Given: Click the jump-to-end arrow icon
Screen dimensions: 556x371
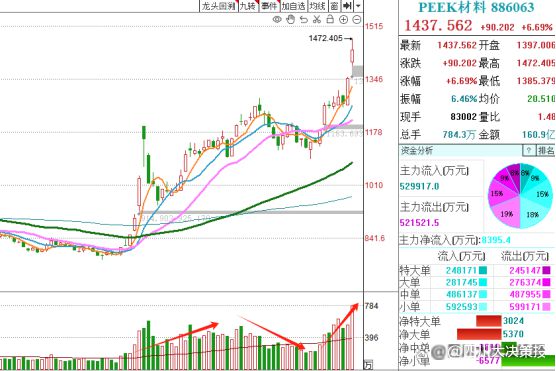Looking at the screenshot, I should click(x=348, y=6).
